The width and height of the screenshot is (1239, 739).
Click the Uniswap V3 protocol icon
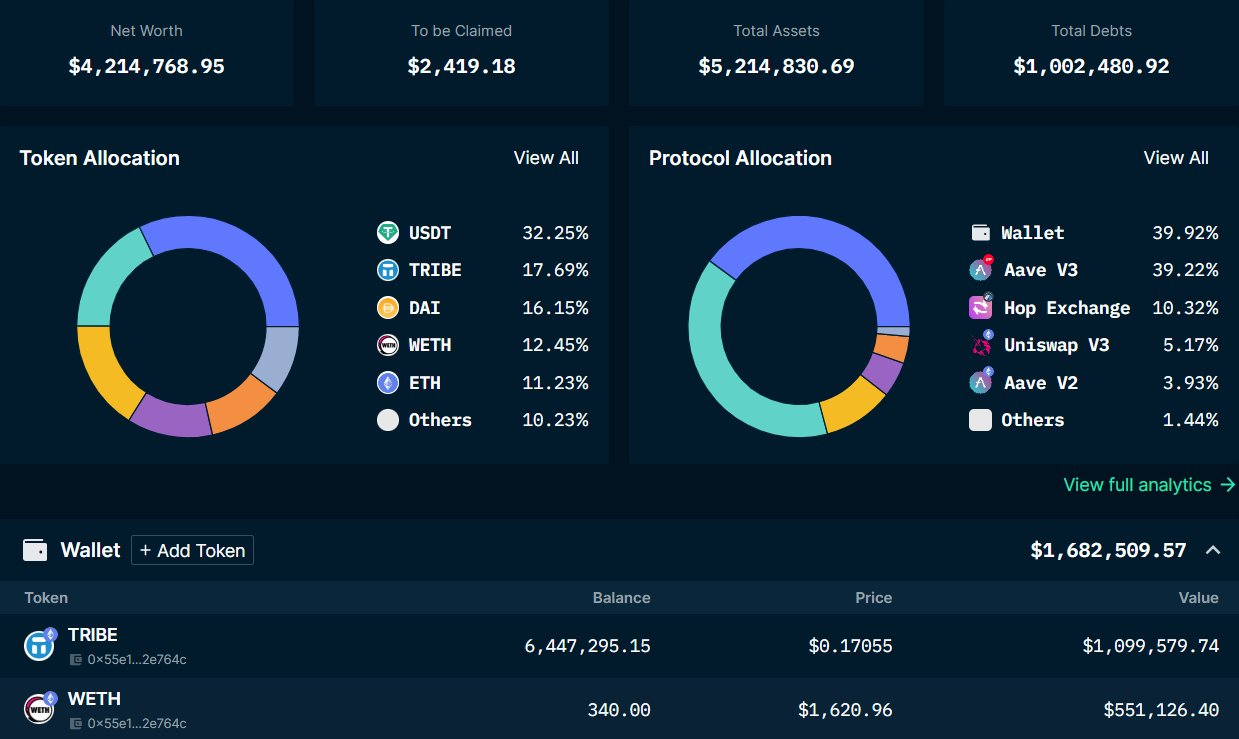[980, 344]
